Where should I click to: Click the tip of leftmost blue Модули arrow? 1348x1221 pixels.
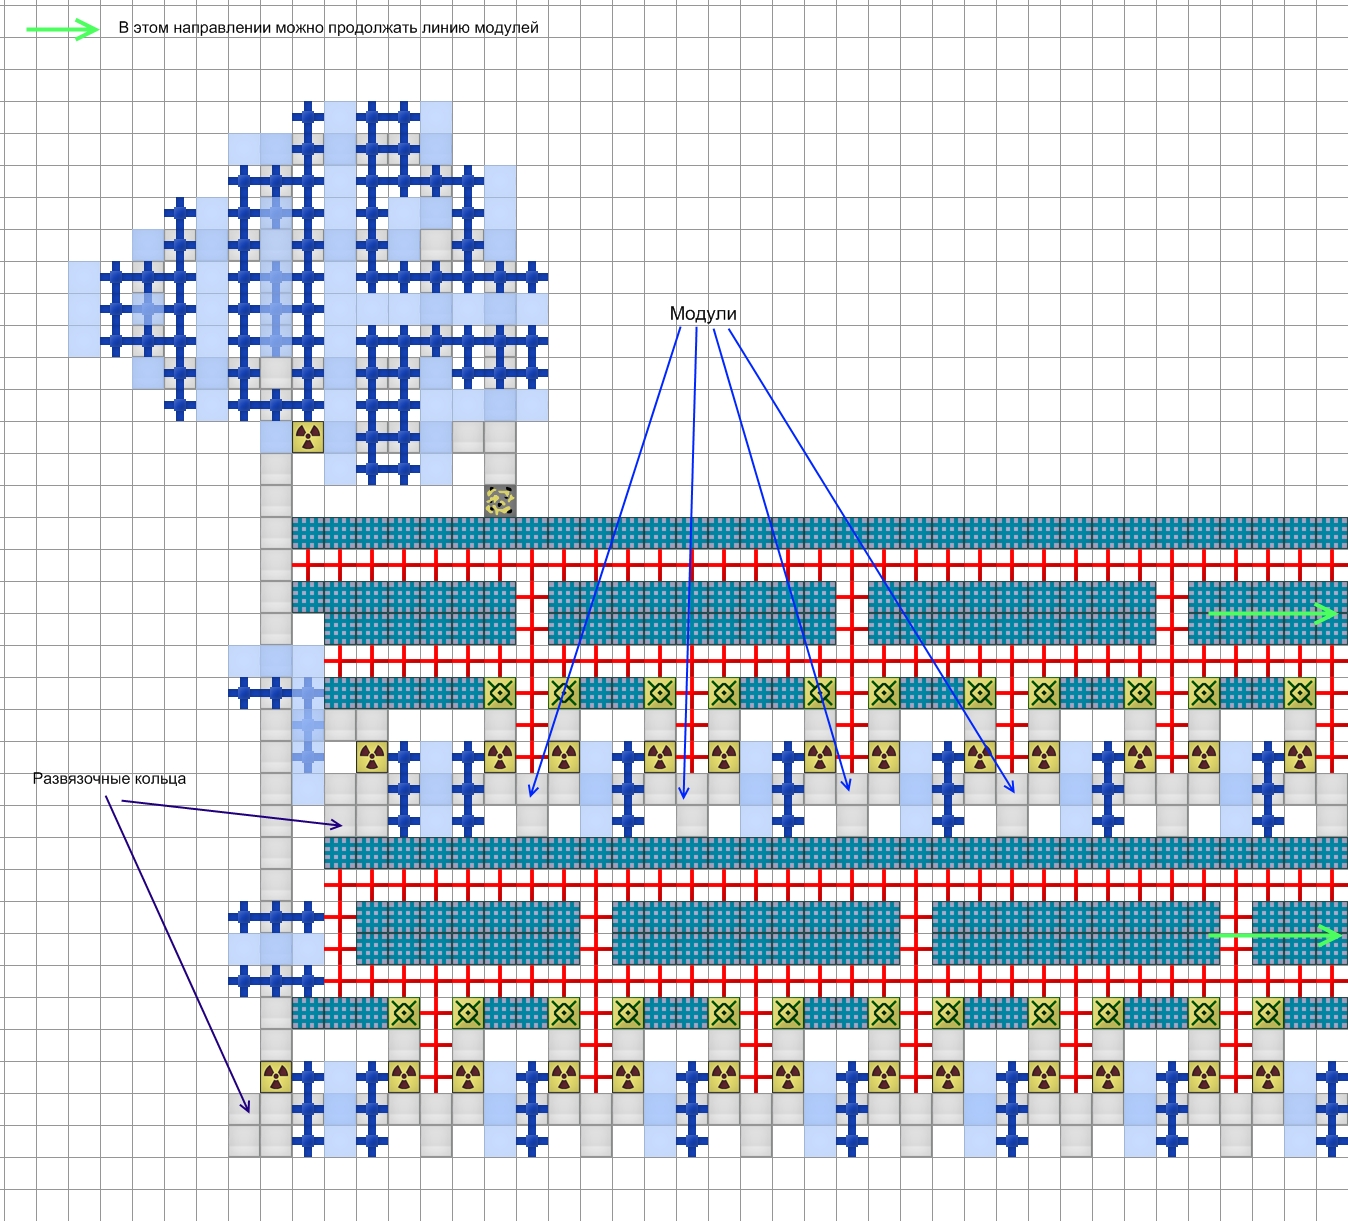tap(532, 795)
